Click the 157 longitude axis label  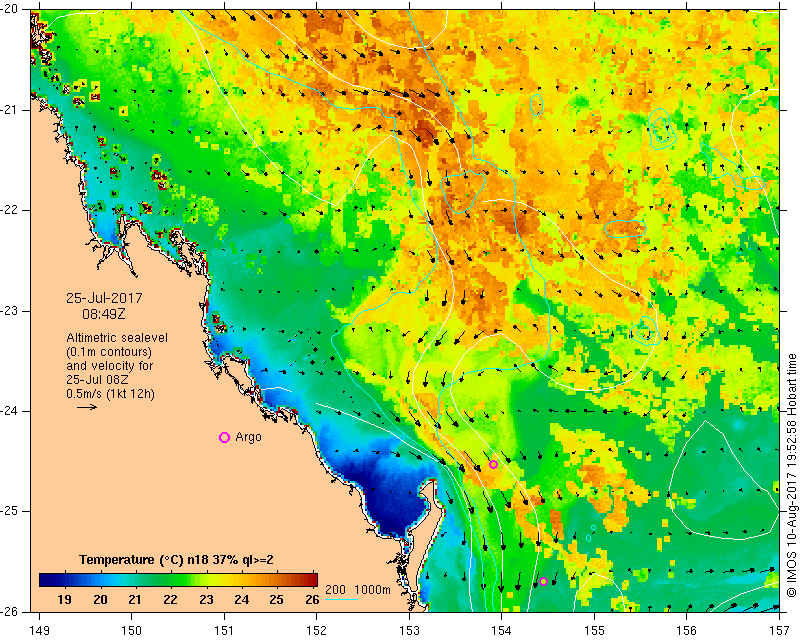(780, 630)
